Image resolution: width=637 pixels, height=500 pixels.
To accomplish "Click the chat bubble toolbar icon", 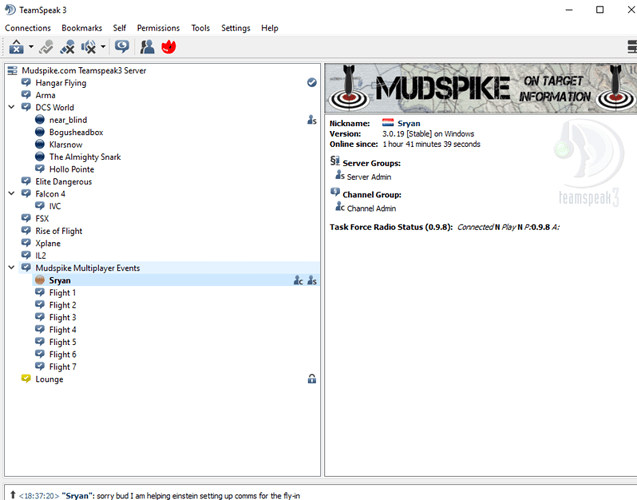I will pyautogui.click(x=122, y=46).
